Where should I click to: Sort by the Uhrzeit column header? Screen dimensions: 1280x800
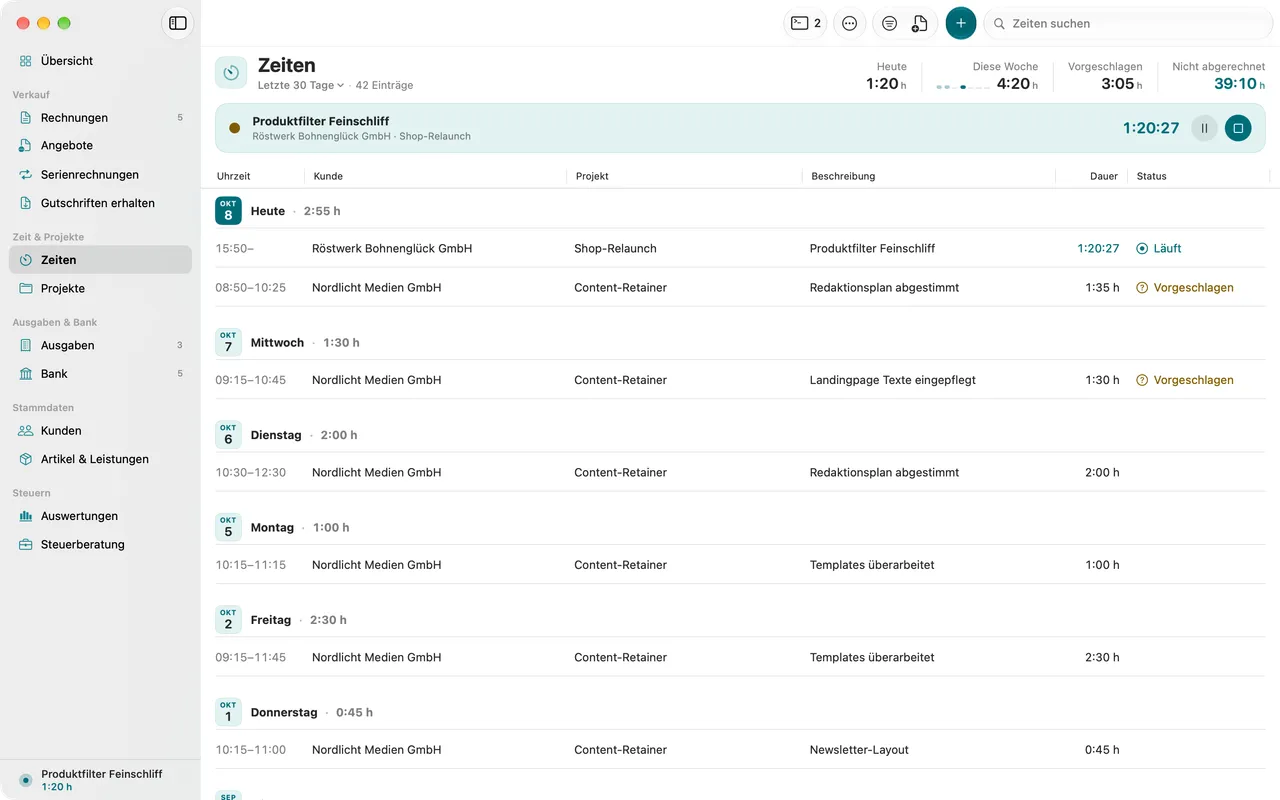(x=234, y=176)
